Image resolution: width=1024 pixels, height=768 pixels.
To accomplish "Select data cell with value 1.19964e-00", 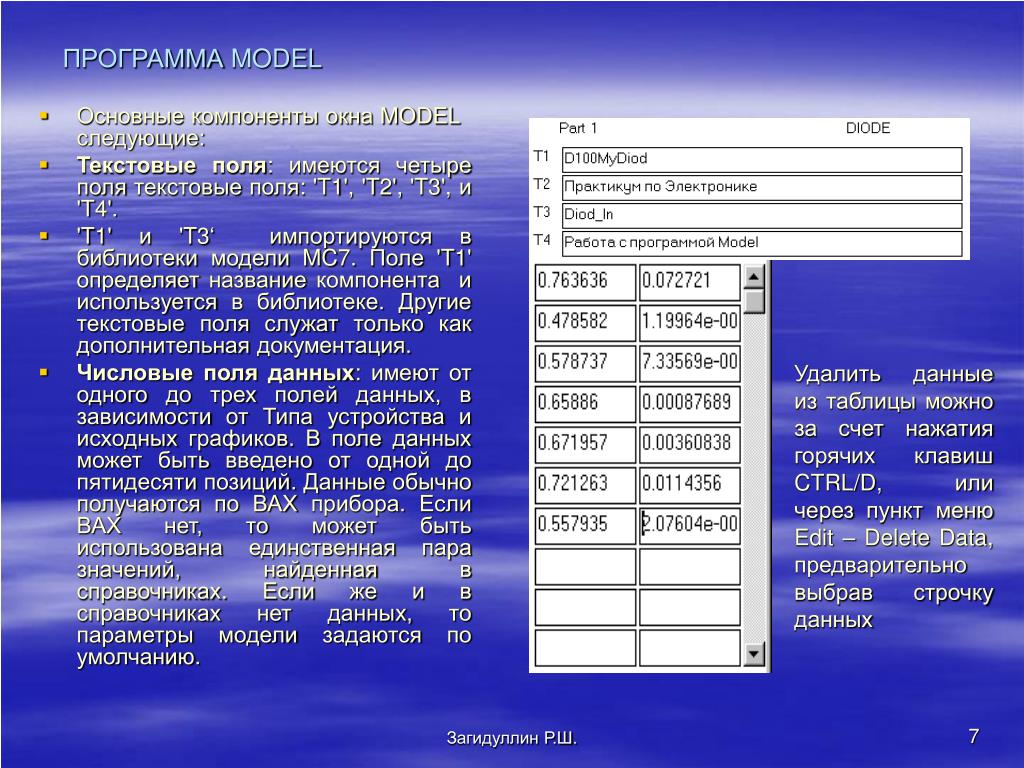I will (690, 322).
